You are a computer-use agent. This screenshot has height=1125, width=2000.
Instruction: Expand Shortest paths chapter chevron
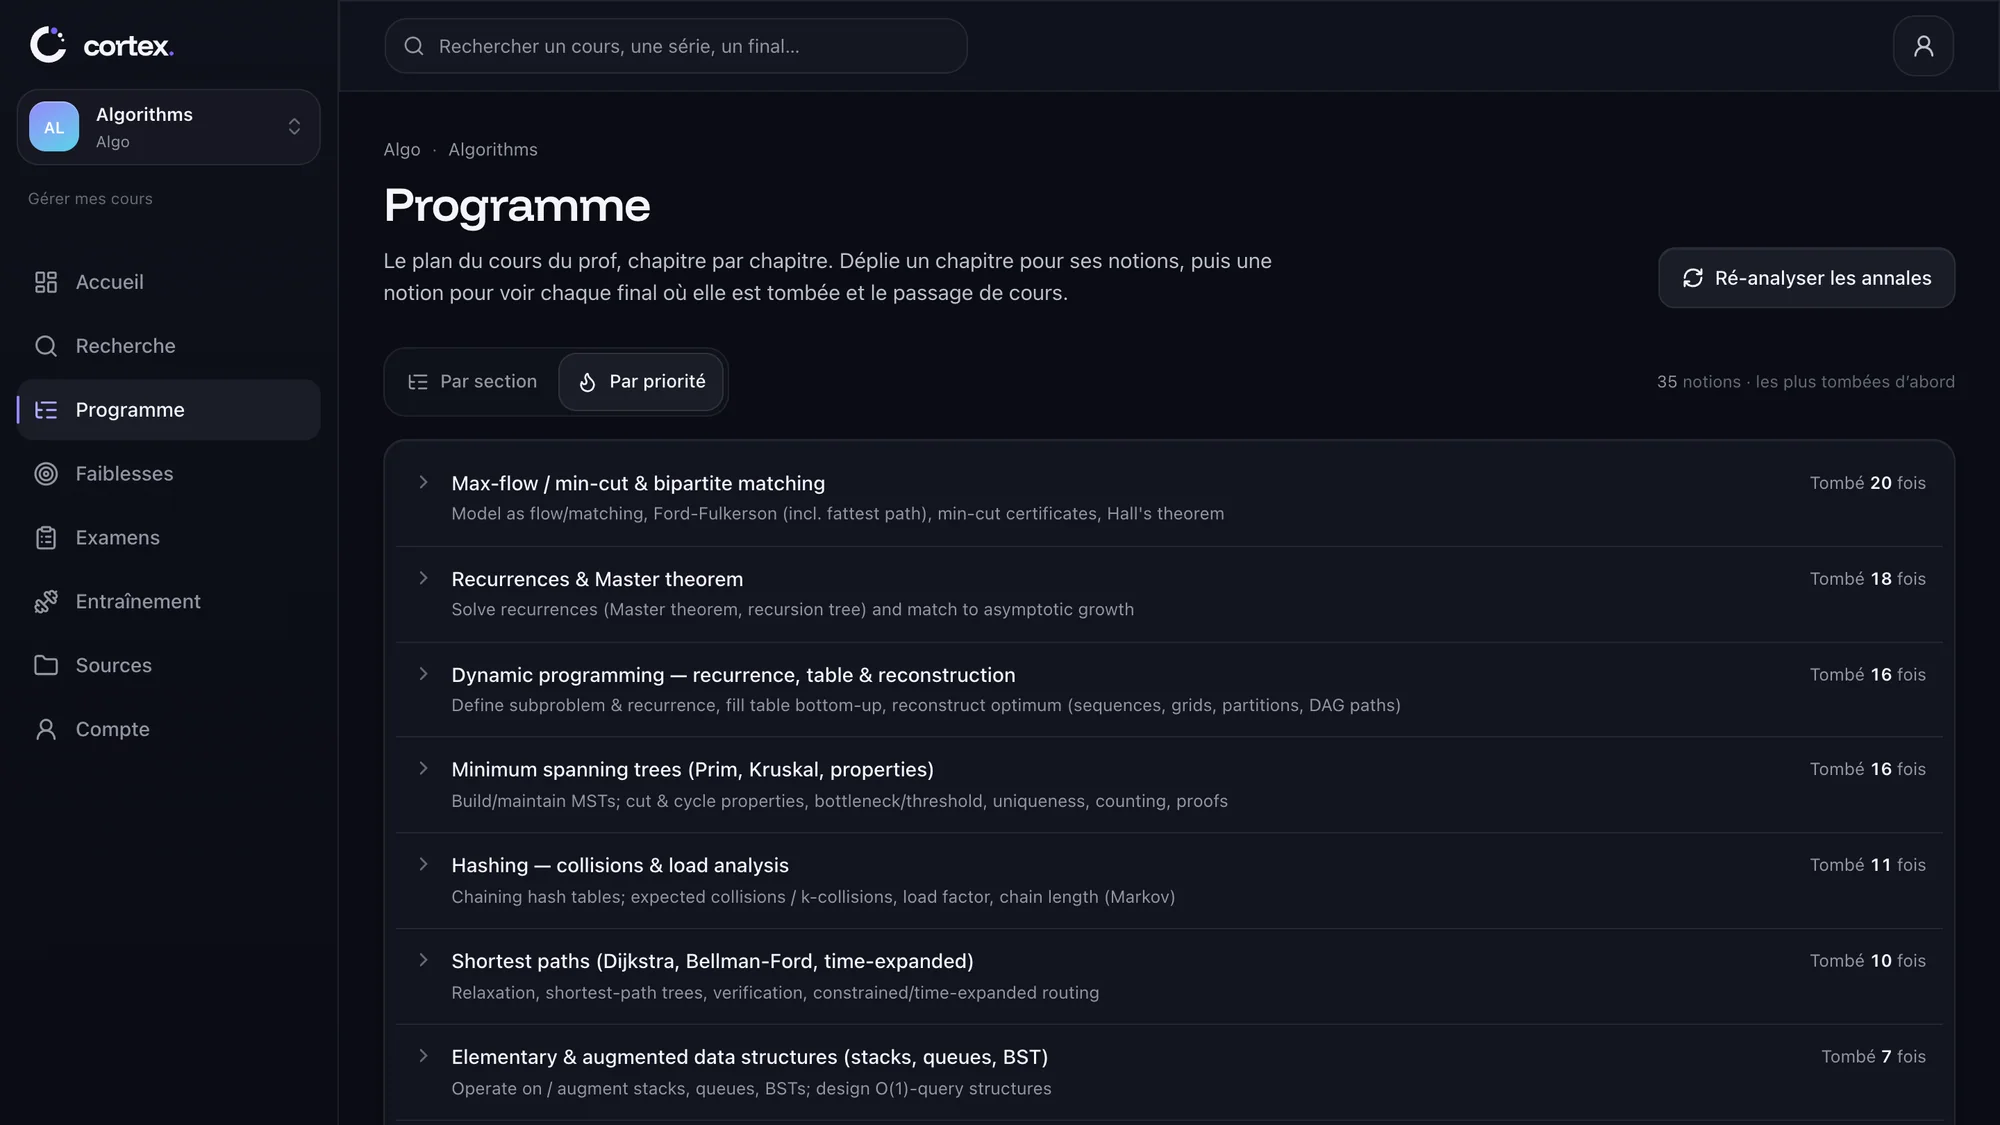[x=423, y=960]
